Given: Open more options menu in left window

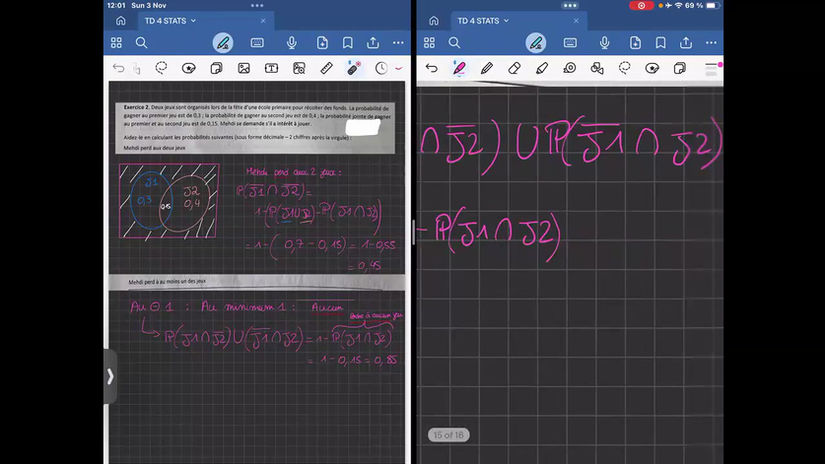Looking at the screenshot, I should pyautogui.click(x=398, y=43).
